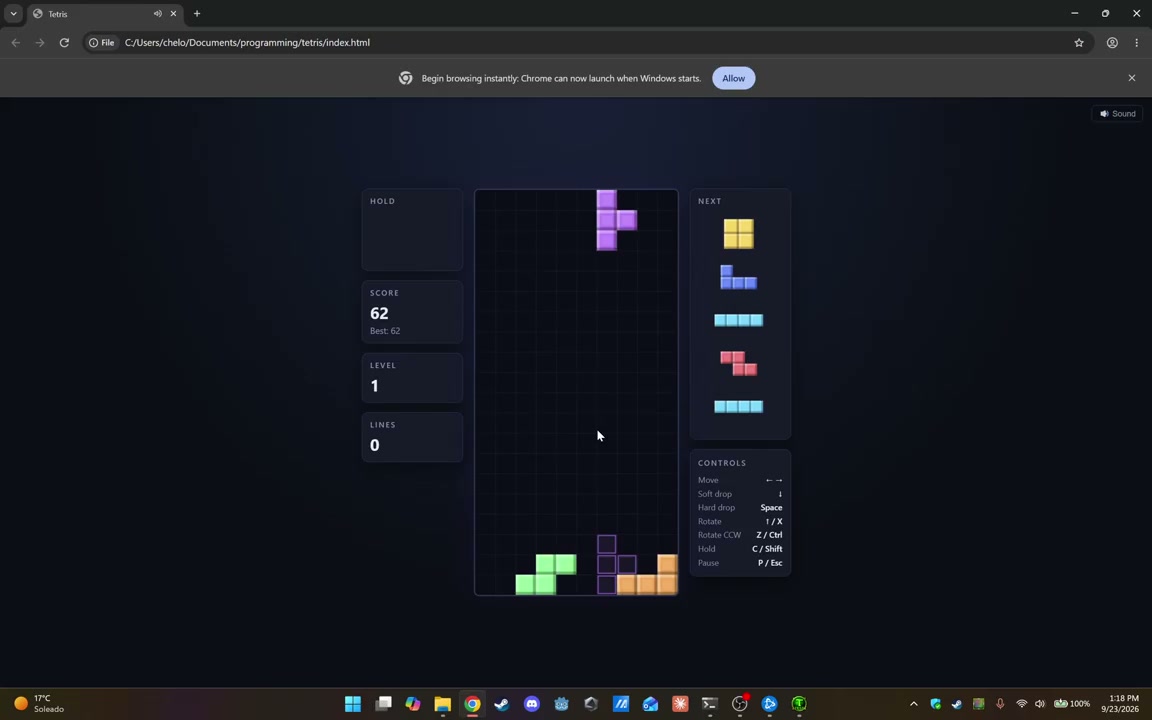Viewport: 1152px width, 720px height.
Task: Show hidden system tray icons
Action: tap(914, 704)
